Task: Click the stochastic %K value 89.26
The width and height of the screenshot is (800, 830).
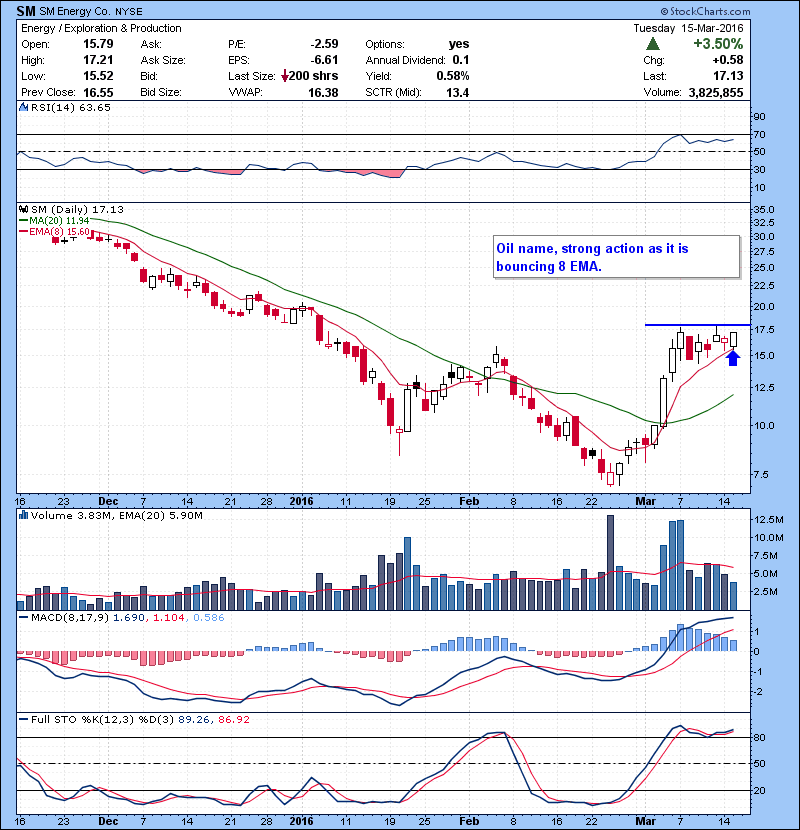Action: [194, 719]
